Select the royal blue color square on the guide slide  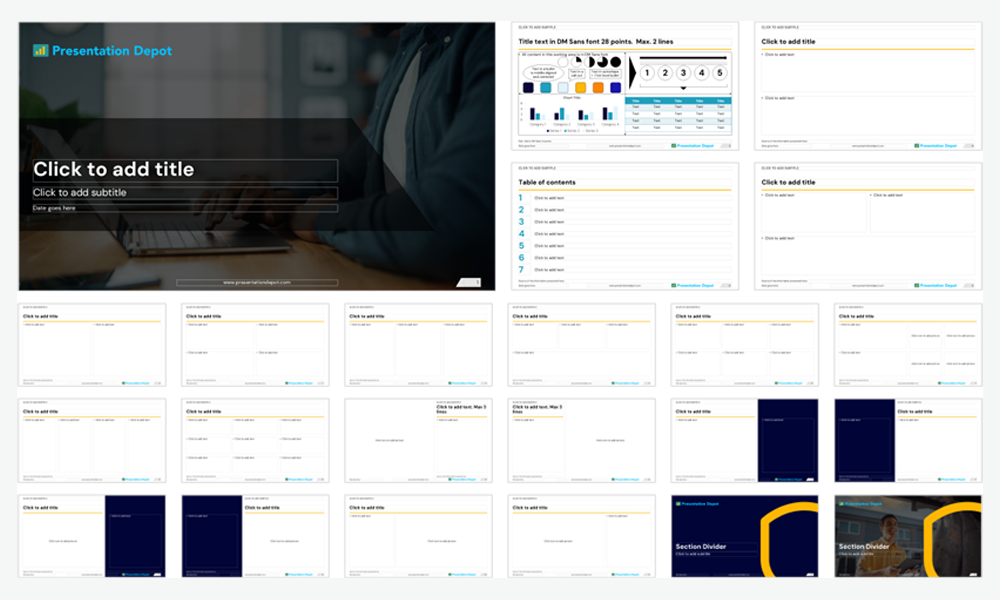(x=615, y=87)
